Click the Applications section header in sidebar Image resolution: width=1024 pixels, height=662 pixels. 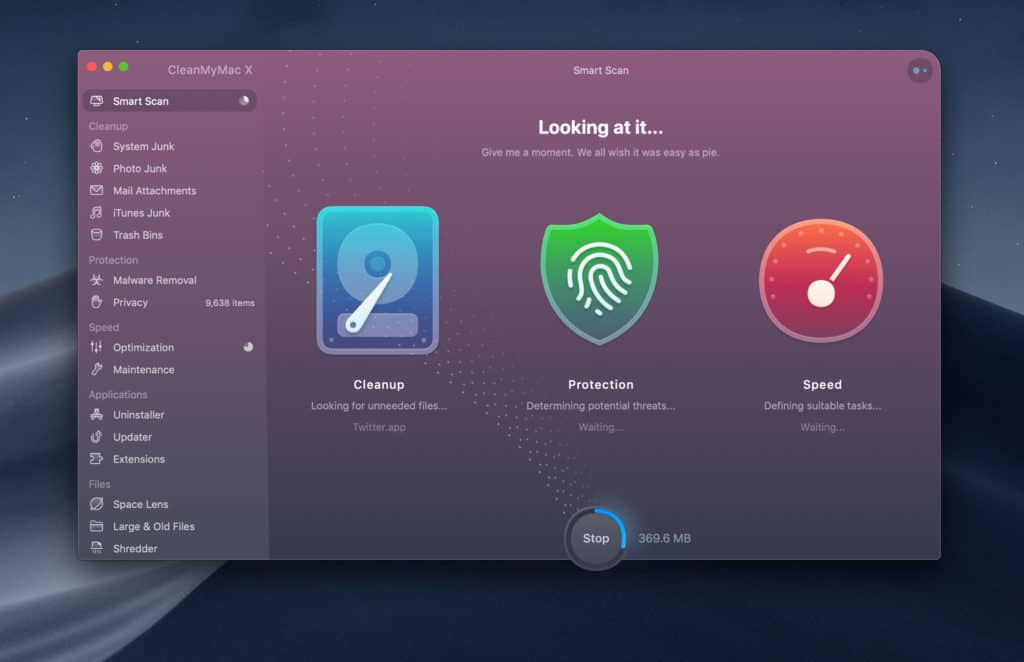coord(118,394)
